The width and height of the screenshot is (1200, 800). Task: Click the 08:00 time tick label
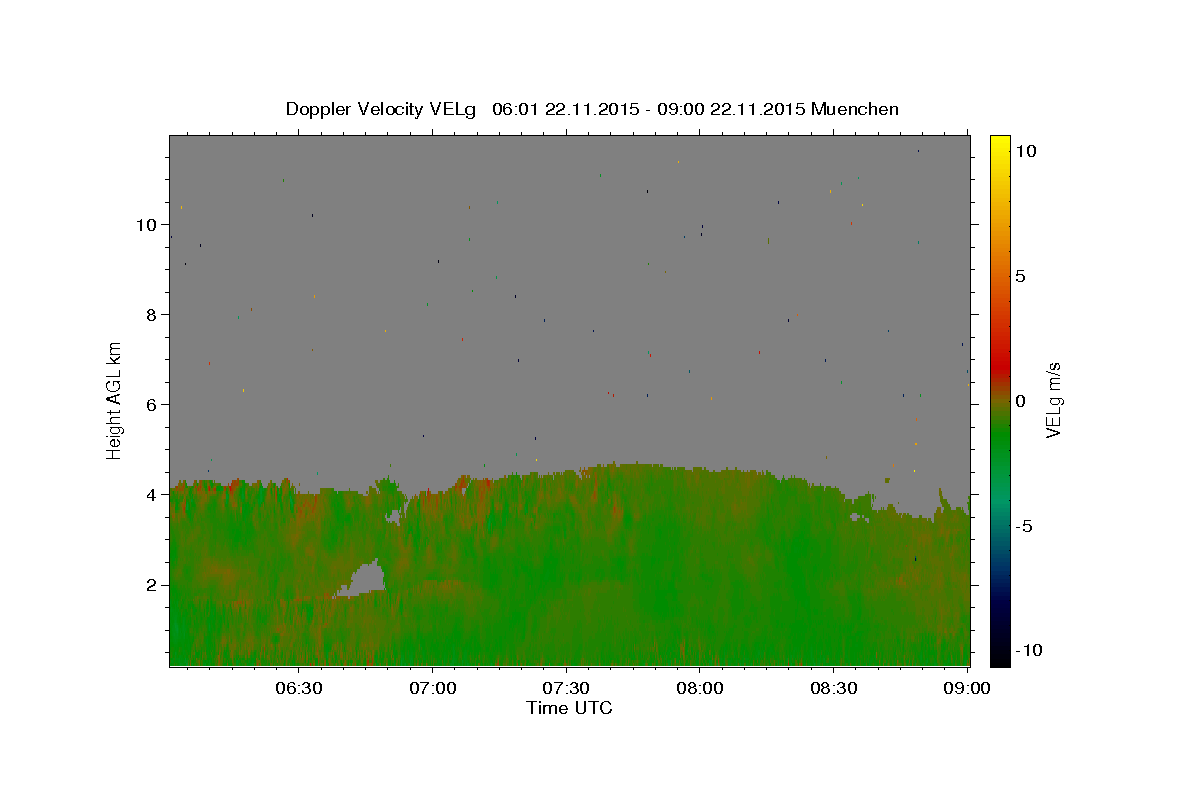click(x=700, y=688)
